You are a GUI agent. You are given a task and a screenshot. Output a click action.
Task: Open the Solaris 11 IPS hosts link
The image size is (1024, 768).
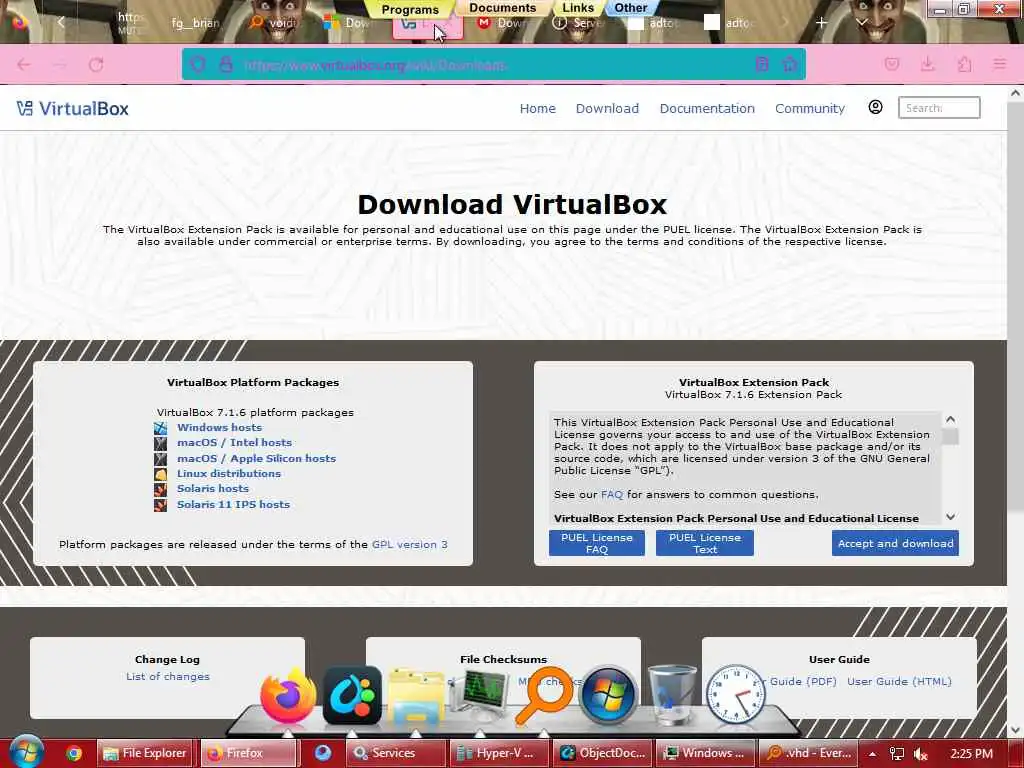[233, 504]
